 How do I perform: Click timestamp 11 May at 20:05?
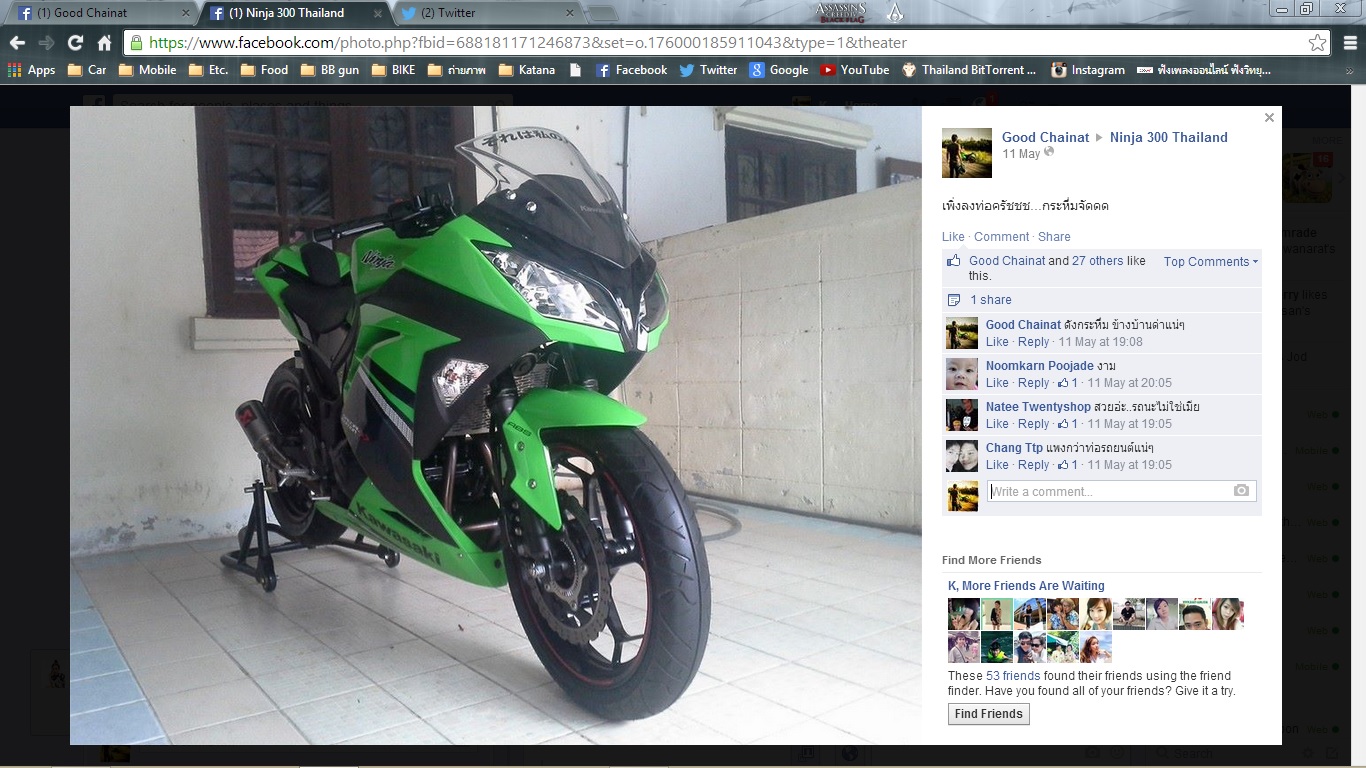[x=1130, y=383]
